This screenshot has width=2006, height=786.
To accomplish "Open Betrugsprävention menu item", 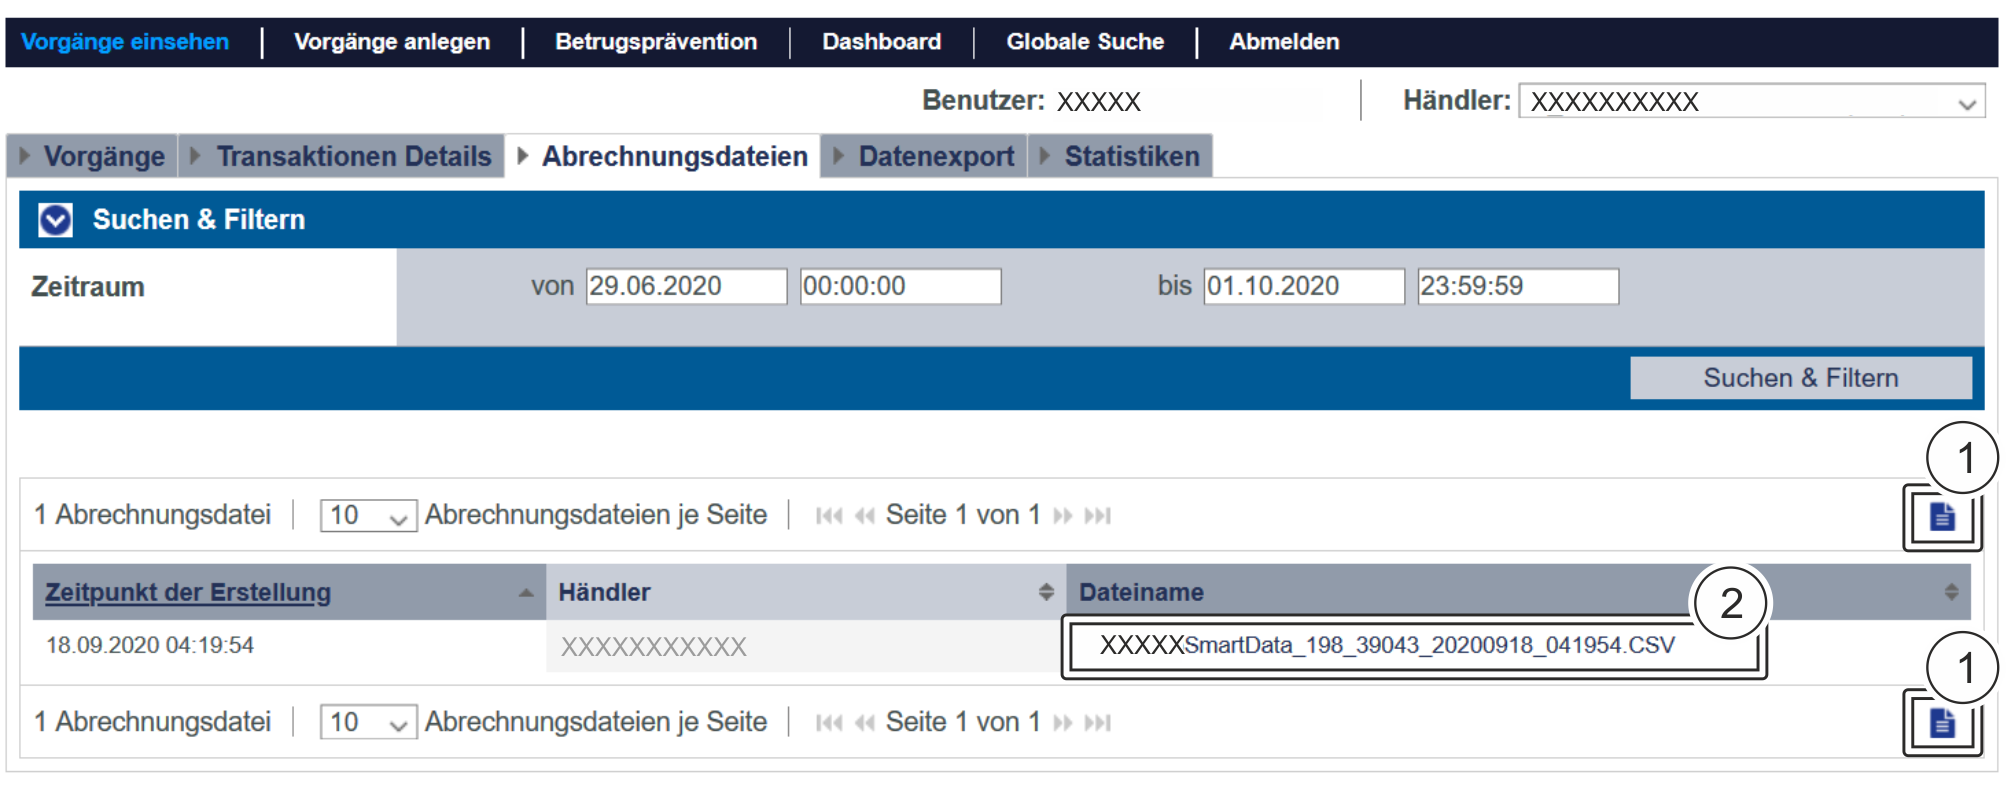I will [x=656, y=42].
